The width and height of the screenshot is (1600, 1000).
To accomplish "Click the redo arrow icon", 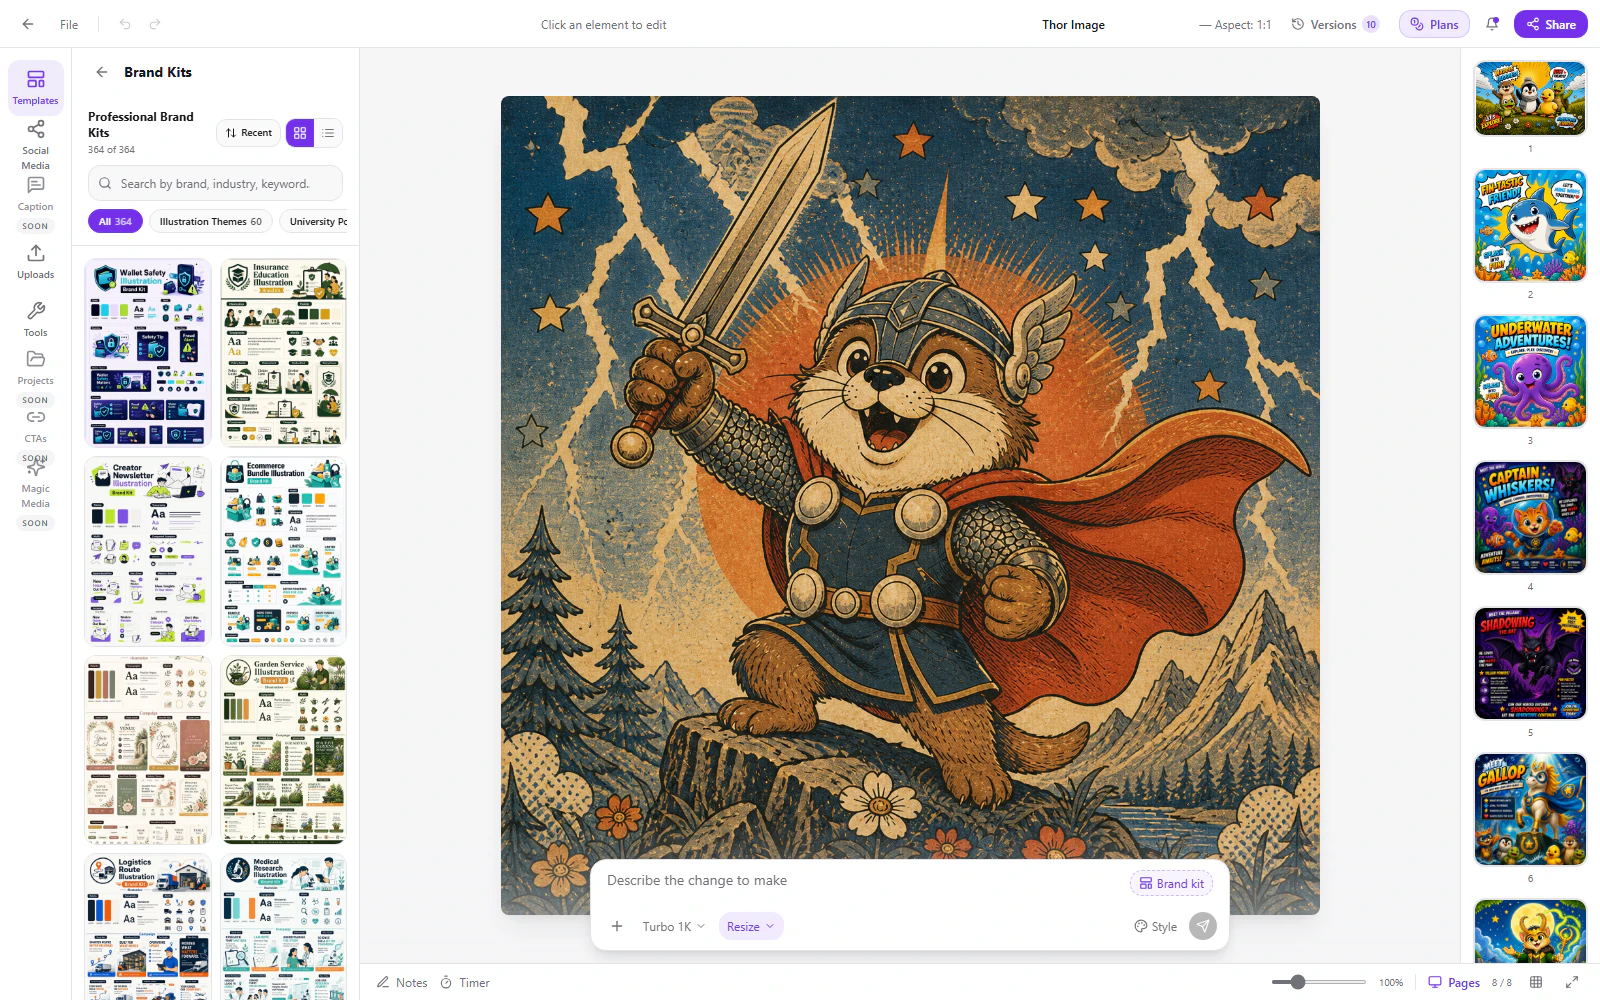I will [x=155, y=24].
